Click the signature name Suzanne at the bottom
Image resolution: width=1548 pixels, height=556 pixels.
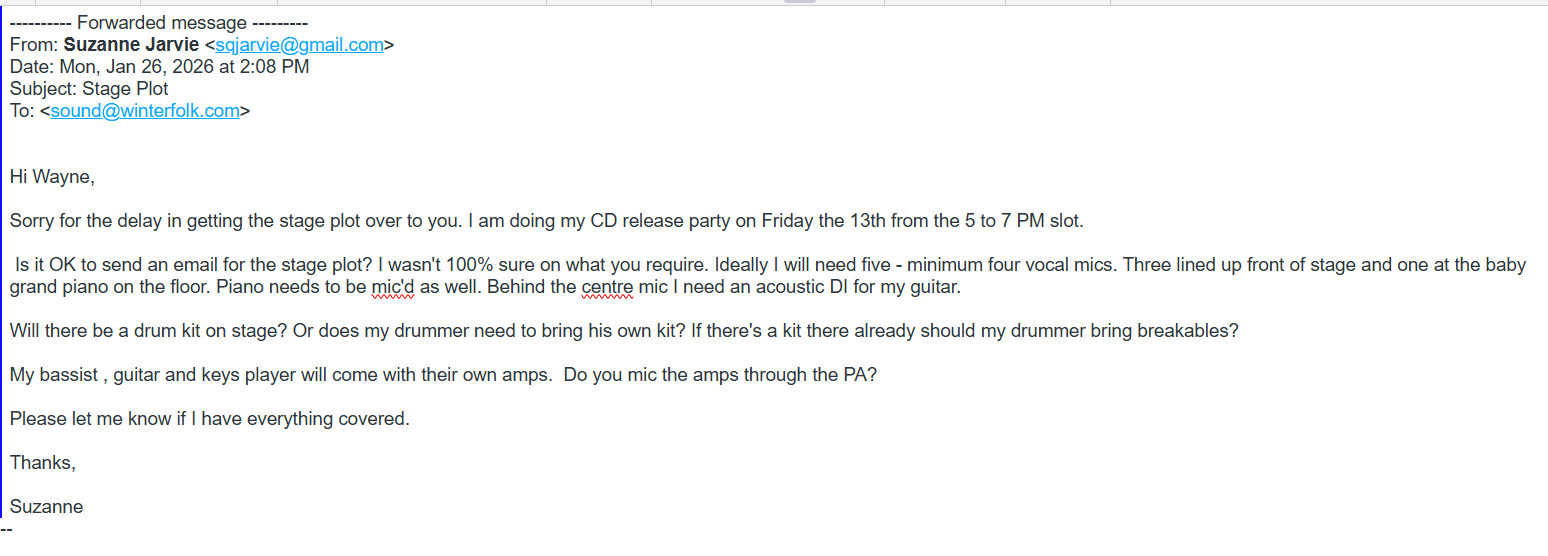[46, 507]
